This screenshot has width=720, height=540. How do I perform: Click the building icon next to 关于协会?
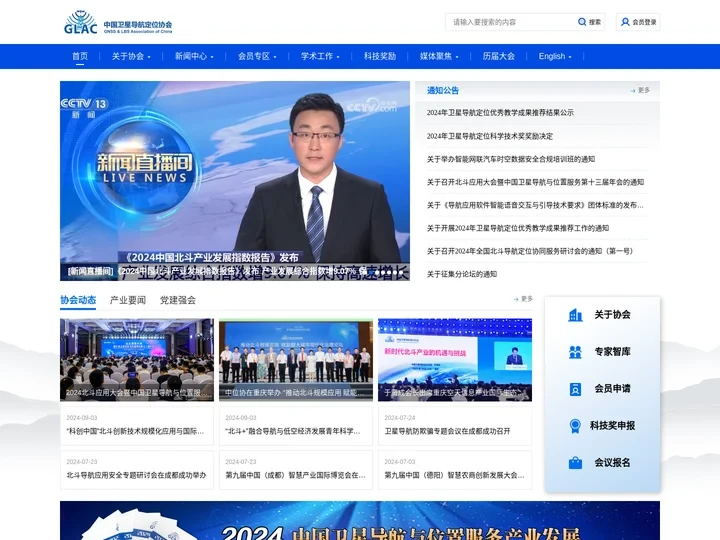575,315
